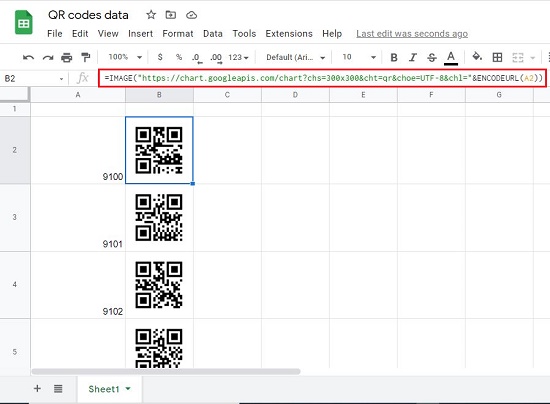Open the font size 10 dropdown

point(359,57)
